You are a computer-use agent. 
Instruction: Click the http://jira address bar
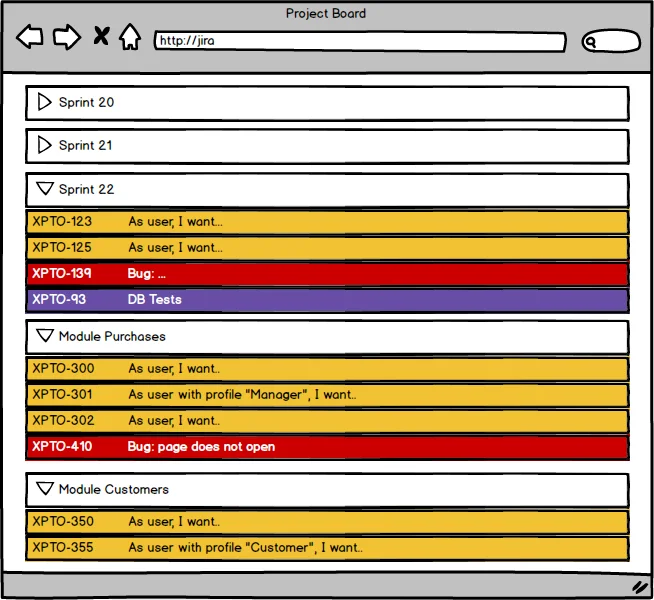coord(360,42)
